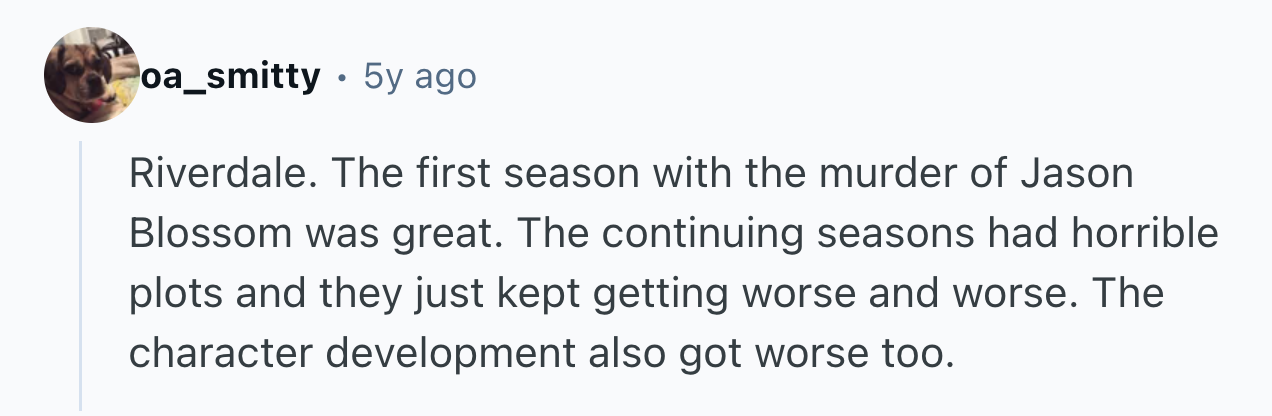Open the oa_smitty user avatar
The width and height of the screenshot is (1272, 416).
point(91,76)
